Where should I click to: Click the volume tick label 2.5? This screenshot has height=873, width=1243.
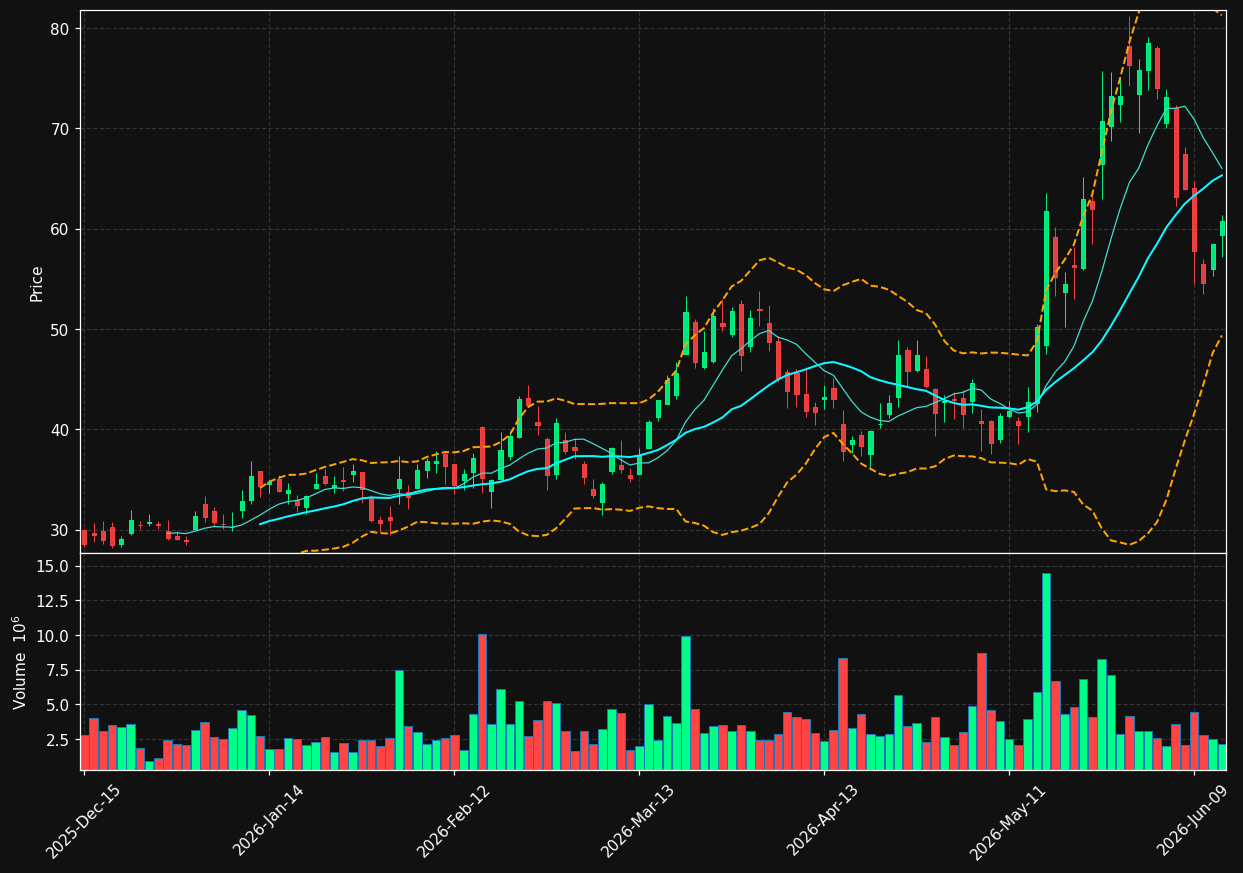pyautogui.click(x=59, y=740)
